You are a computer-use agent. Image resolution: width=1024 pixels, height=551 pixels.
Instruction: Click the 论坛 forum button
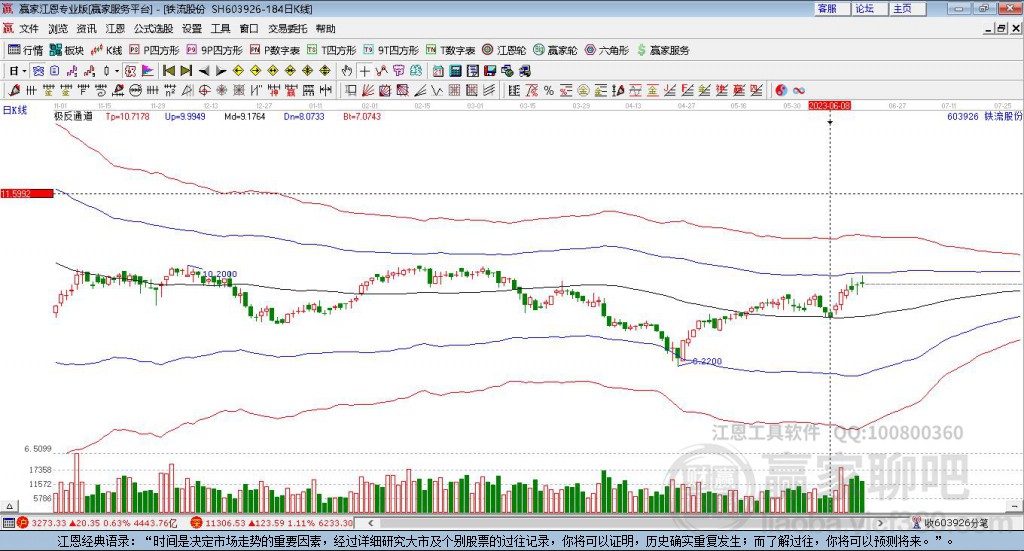tap(870, 8)
